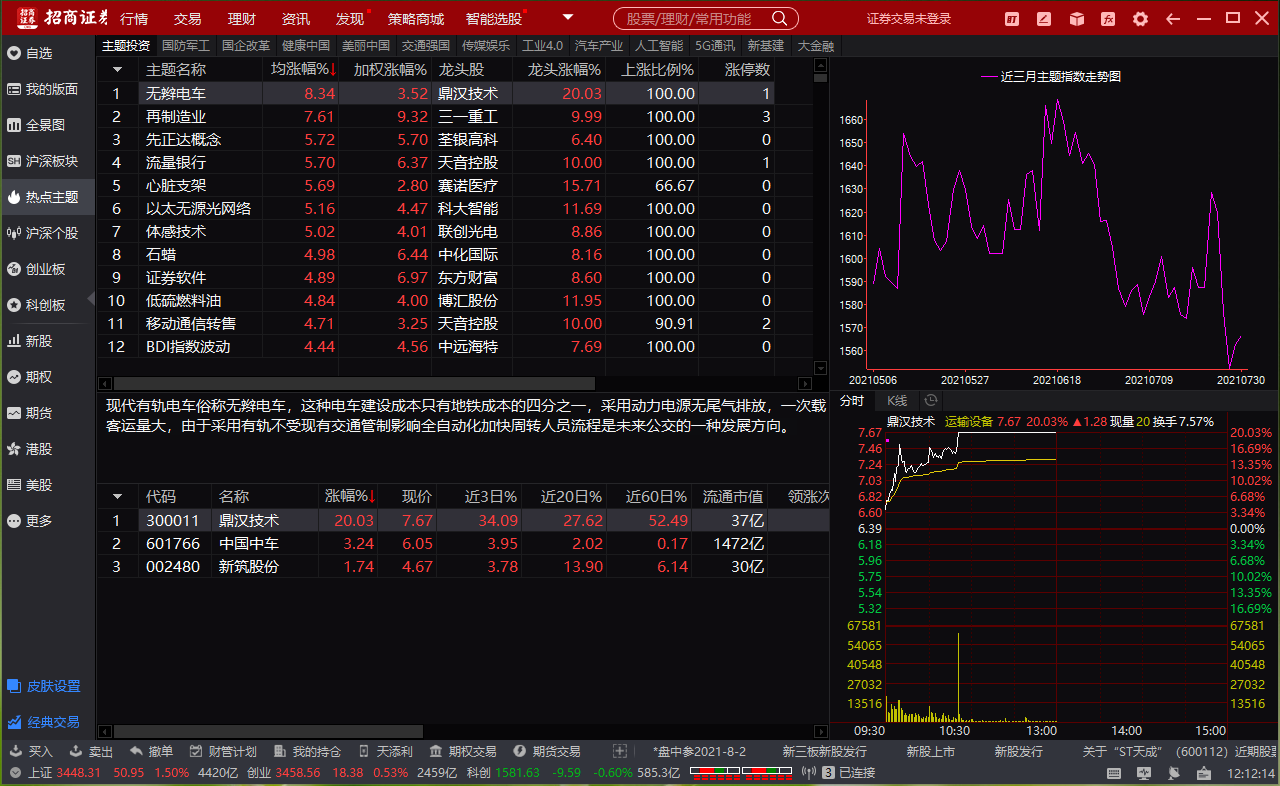Click the monitor chart icon in status bar
This screenshot has width=1280, height=786.
[1142, 773]
